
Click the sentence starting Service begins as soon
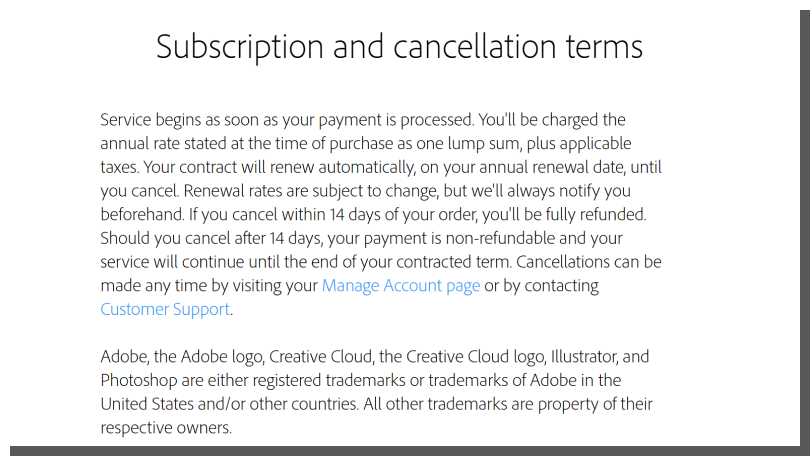tap(287, 120)
